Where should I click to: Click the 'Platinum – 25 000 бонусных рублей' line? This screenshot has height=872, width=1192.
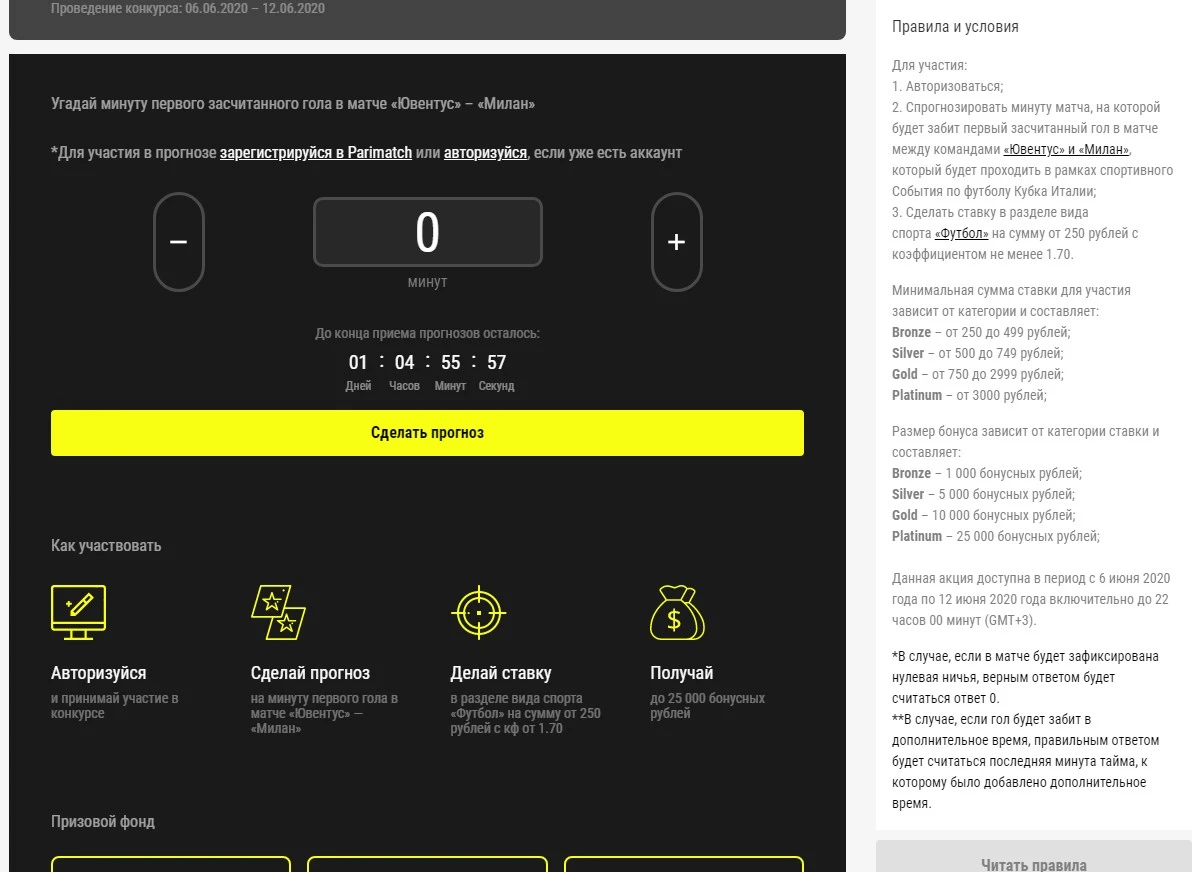point(996,536)
